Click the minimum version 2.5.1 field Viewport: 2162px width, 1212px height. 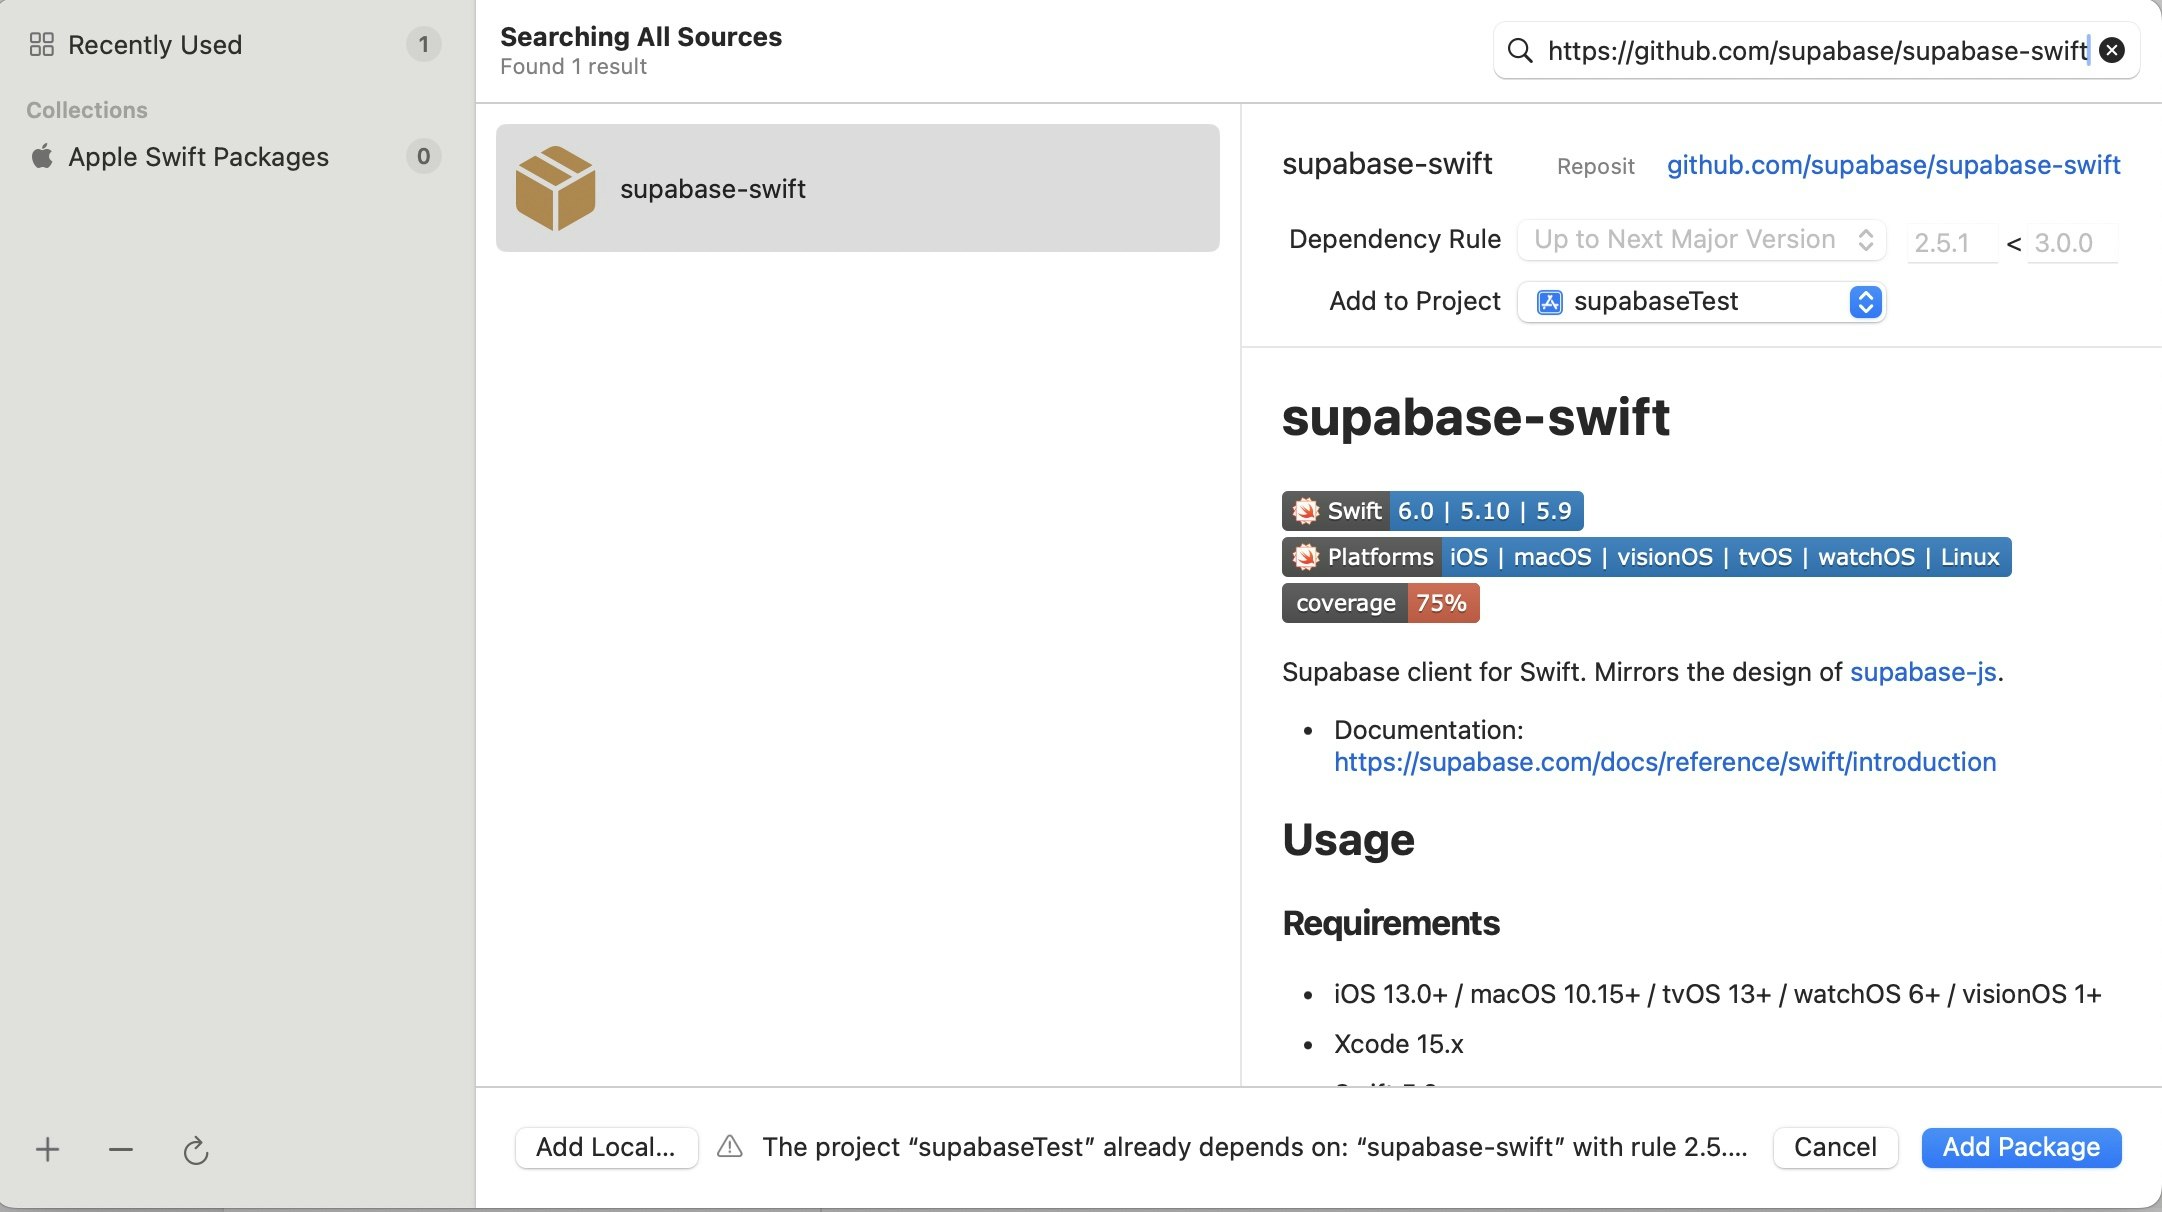click(x=1950, y=243)
